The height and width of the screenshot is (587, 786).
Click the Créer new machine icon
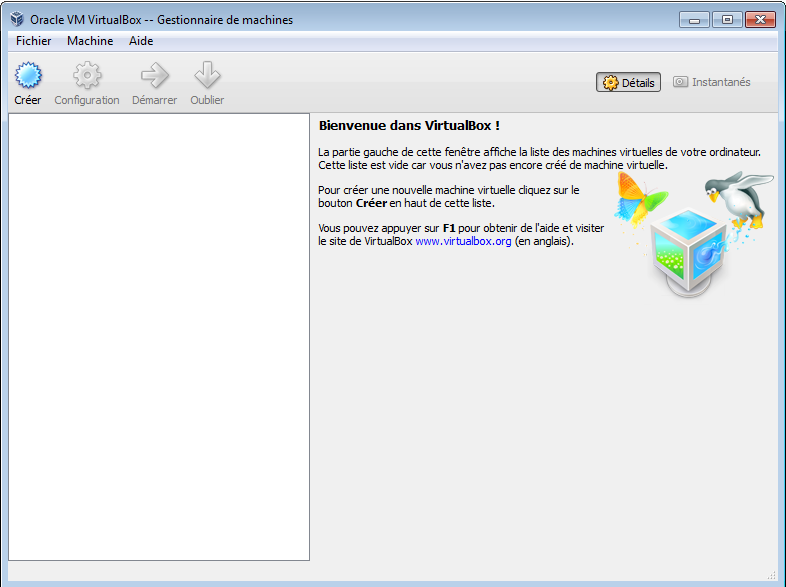28,75
